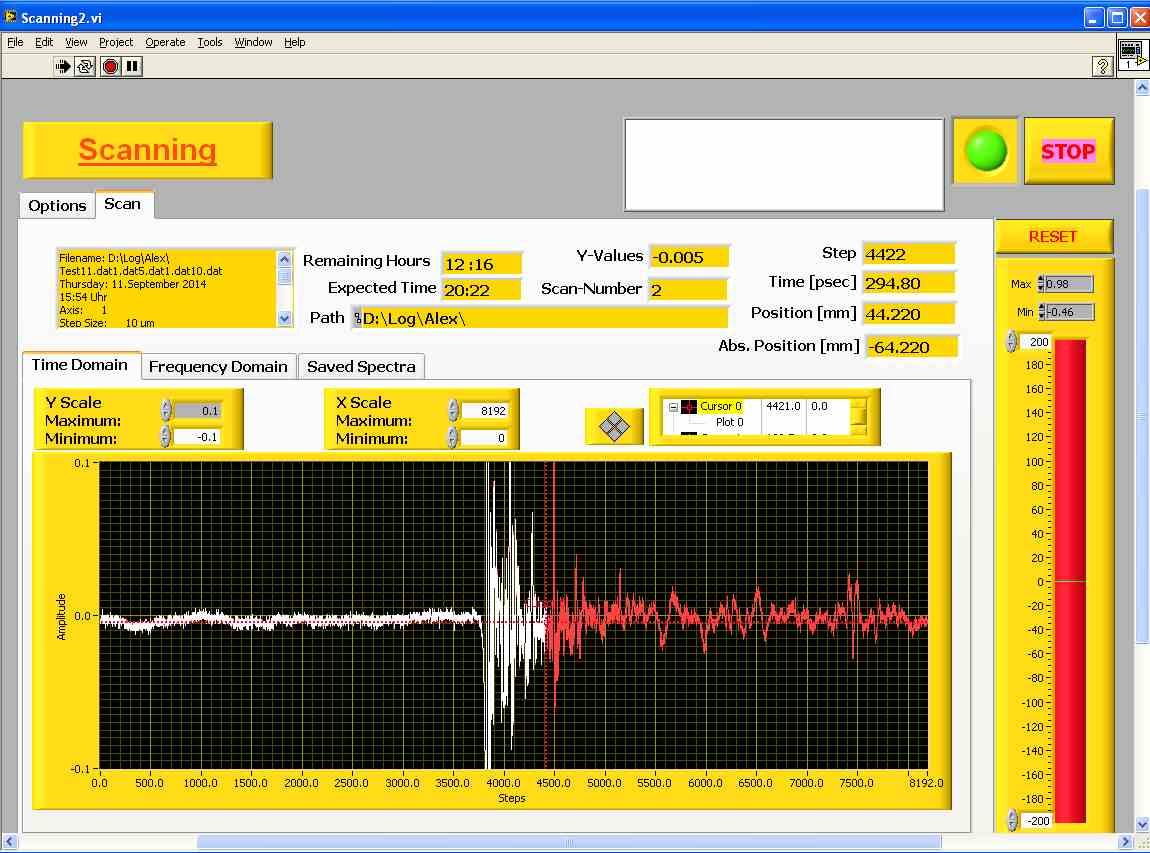Step the X Scale Maximum value control

click(453, 410)
